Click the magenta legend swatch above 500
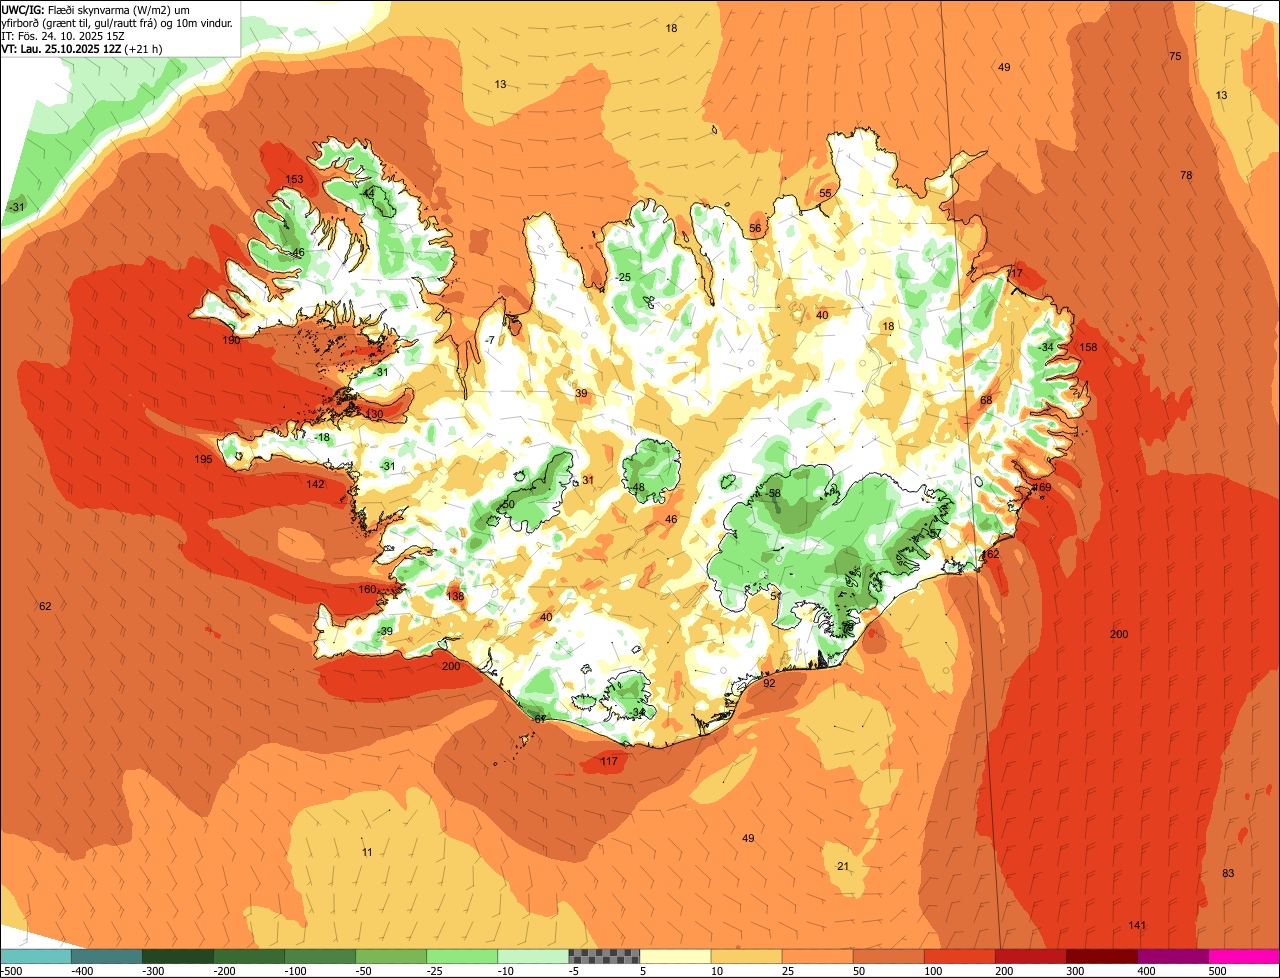1280x978 pixels. tap(1244, 956)
